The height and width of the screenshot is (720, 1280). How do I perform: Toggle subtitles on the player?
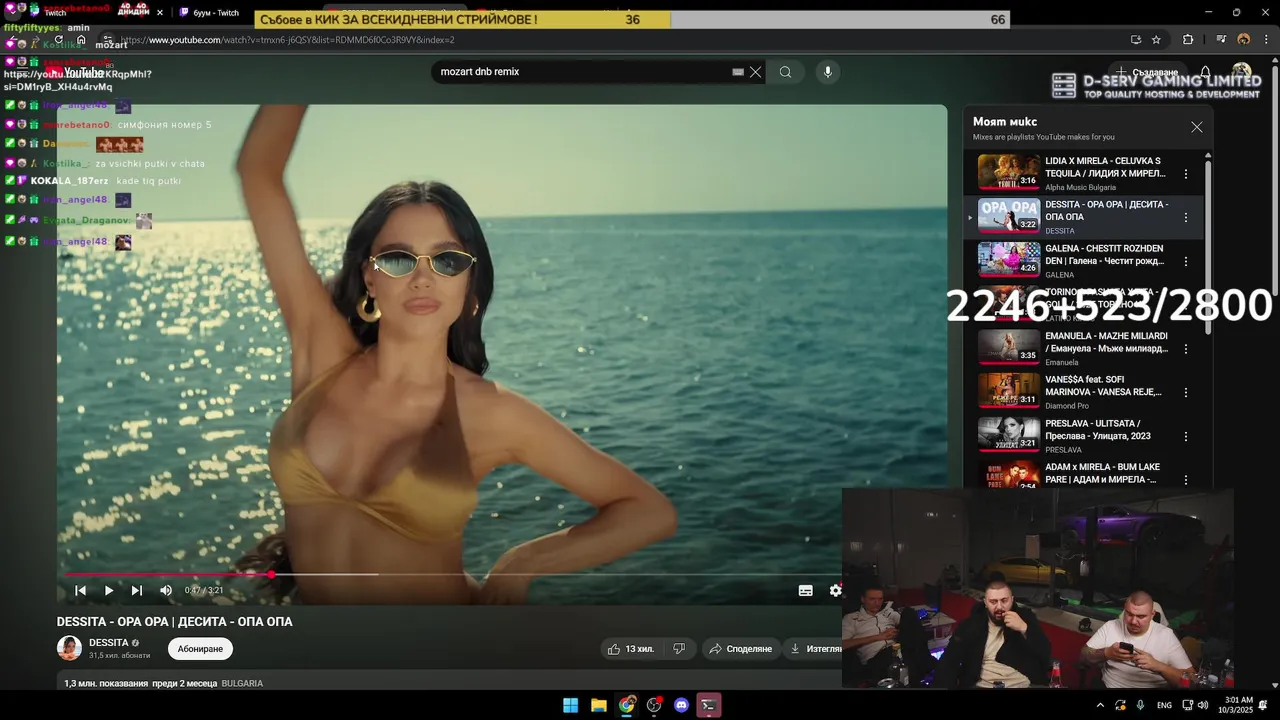805,590
